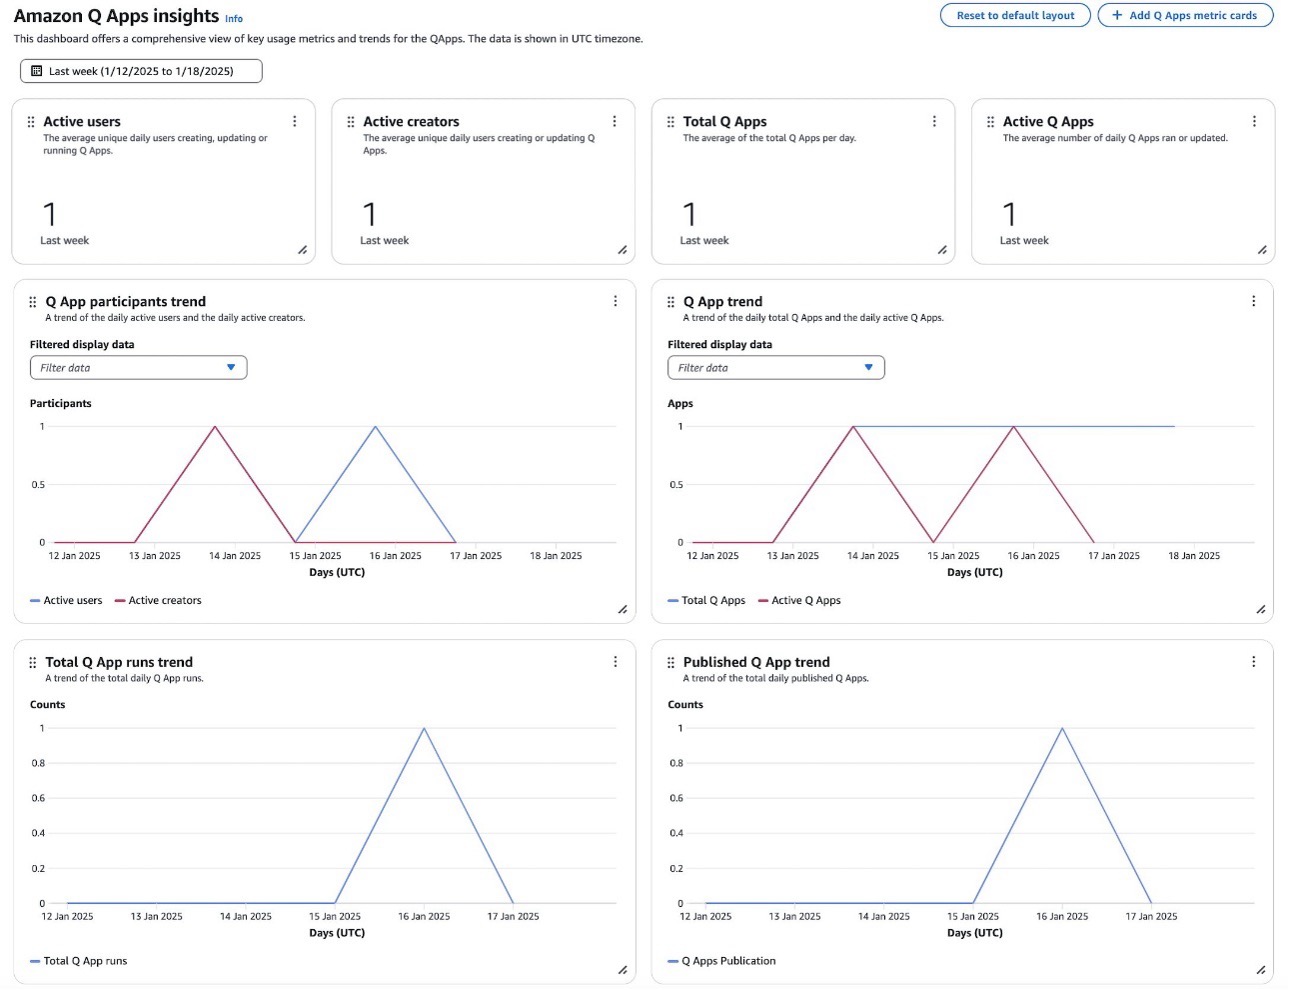1292x990 pixels.
Task: Open the Last week date range selector
Action: tap(141, 71)
